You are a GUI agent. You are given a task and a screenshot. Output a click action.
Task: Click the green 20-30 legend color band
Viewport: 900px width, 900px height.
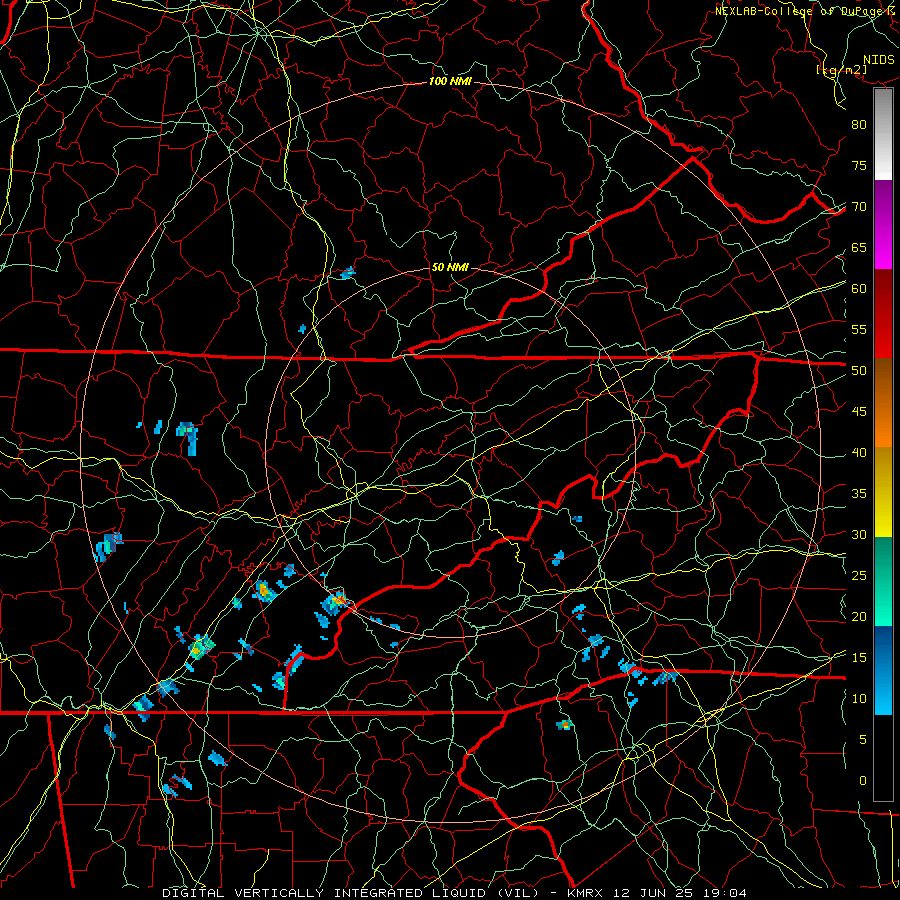click(883, 581)
